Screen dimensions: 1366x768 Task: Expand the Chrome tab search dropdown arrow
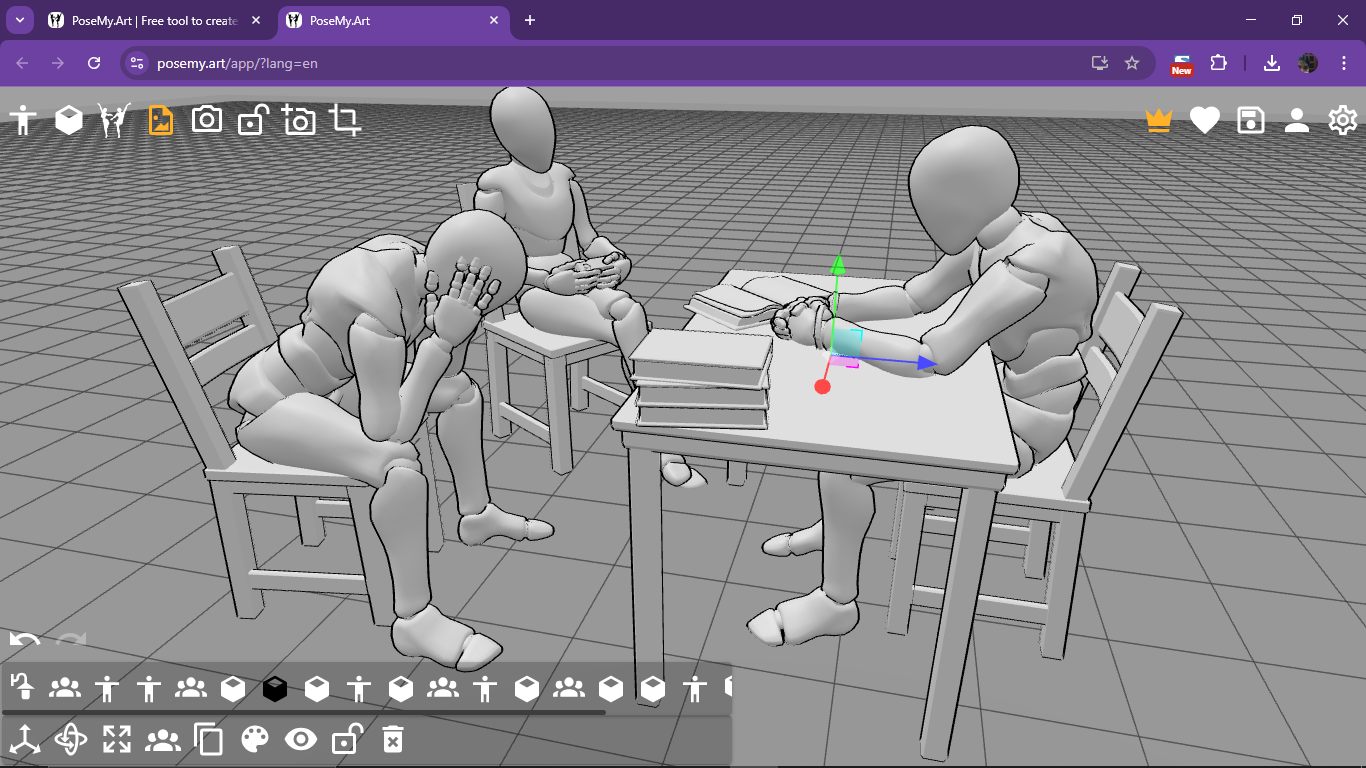(x=19, y=20)
